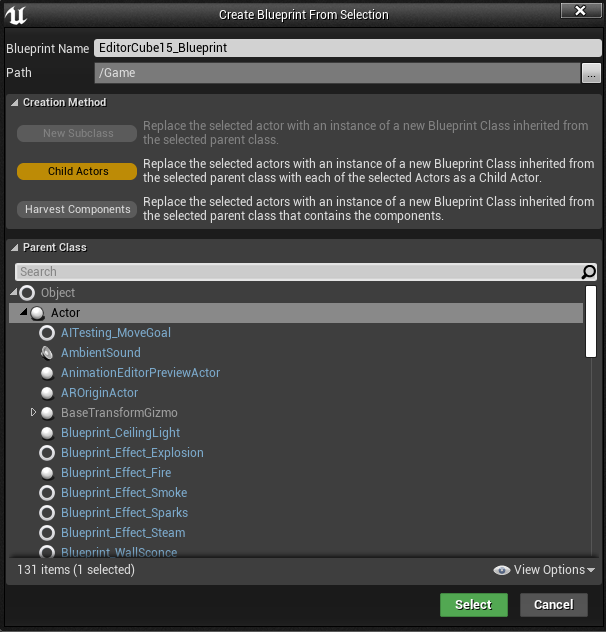
Task: Choose the New Subclass creation method
Action: click(x=77, y=133)
